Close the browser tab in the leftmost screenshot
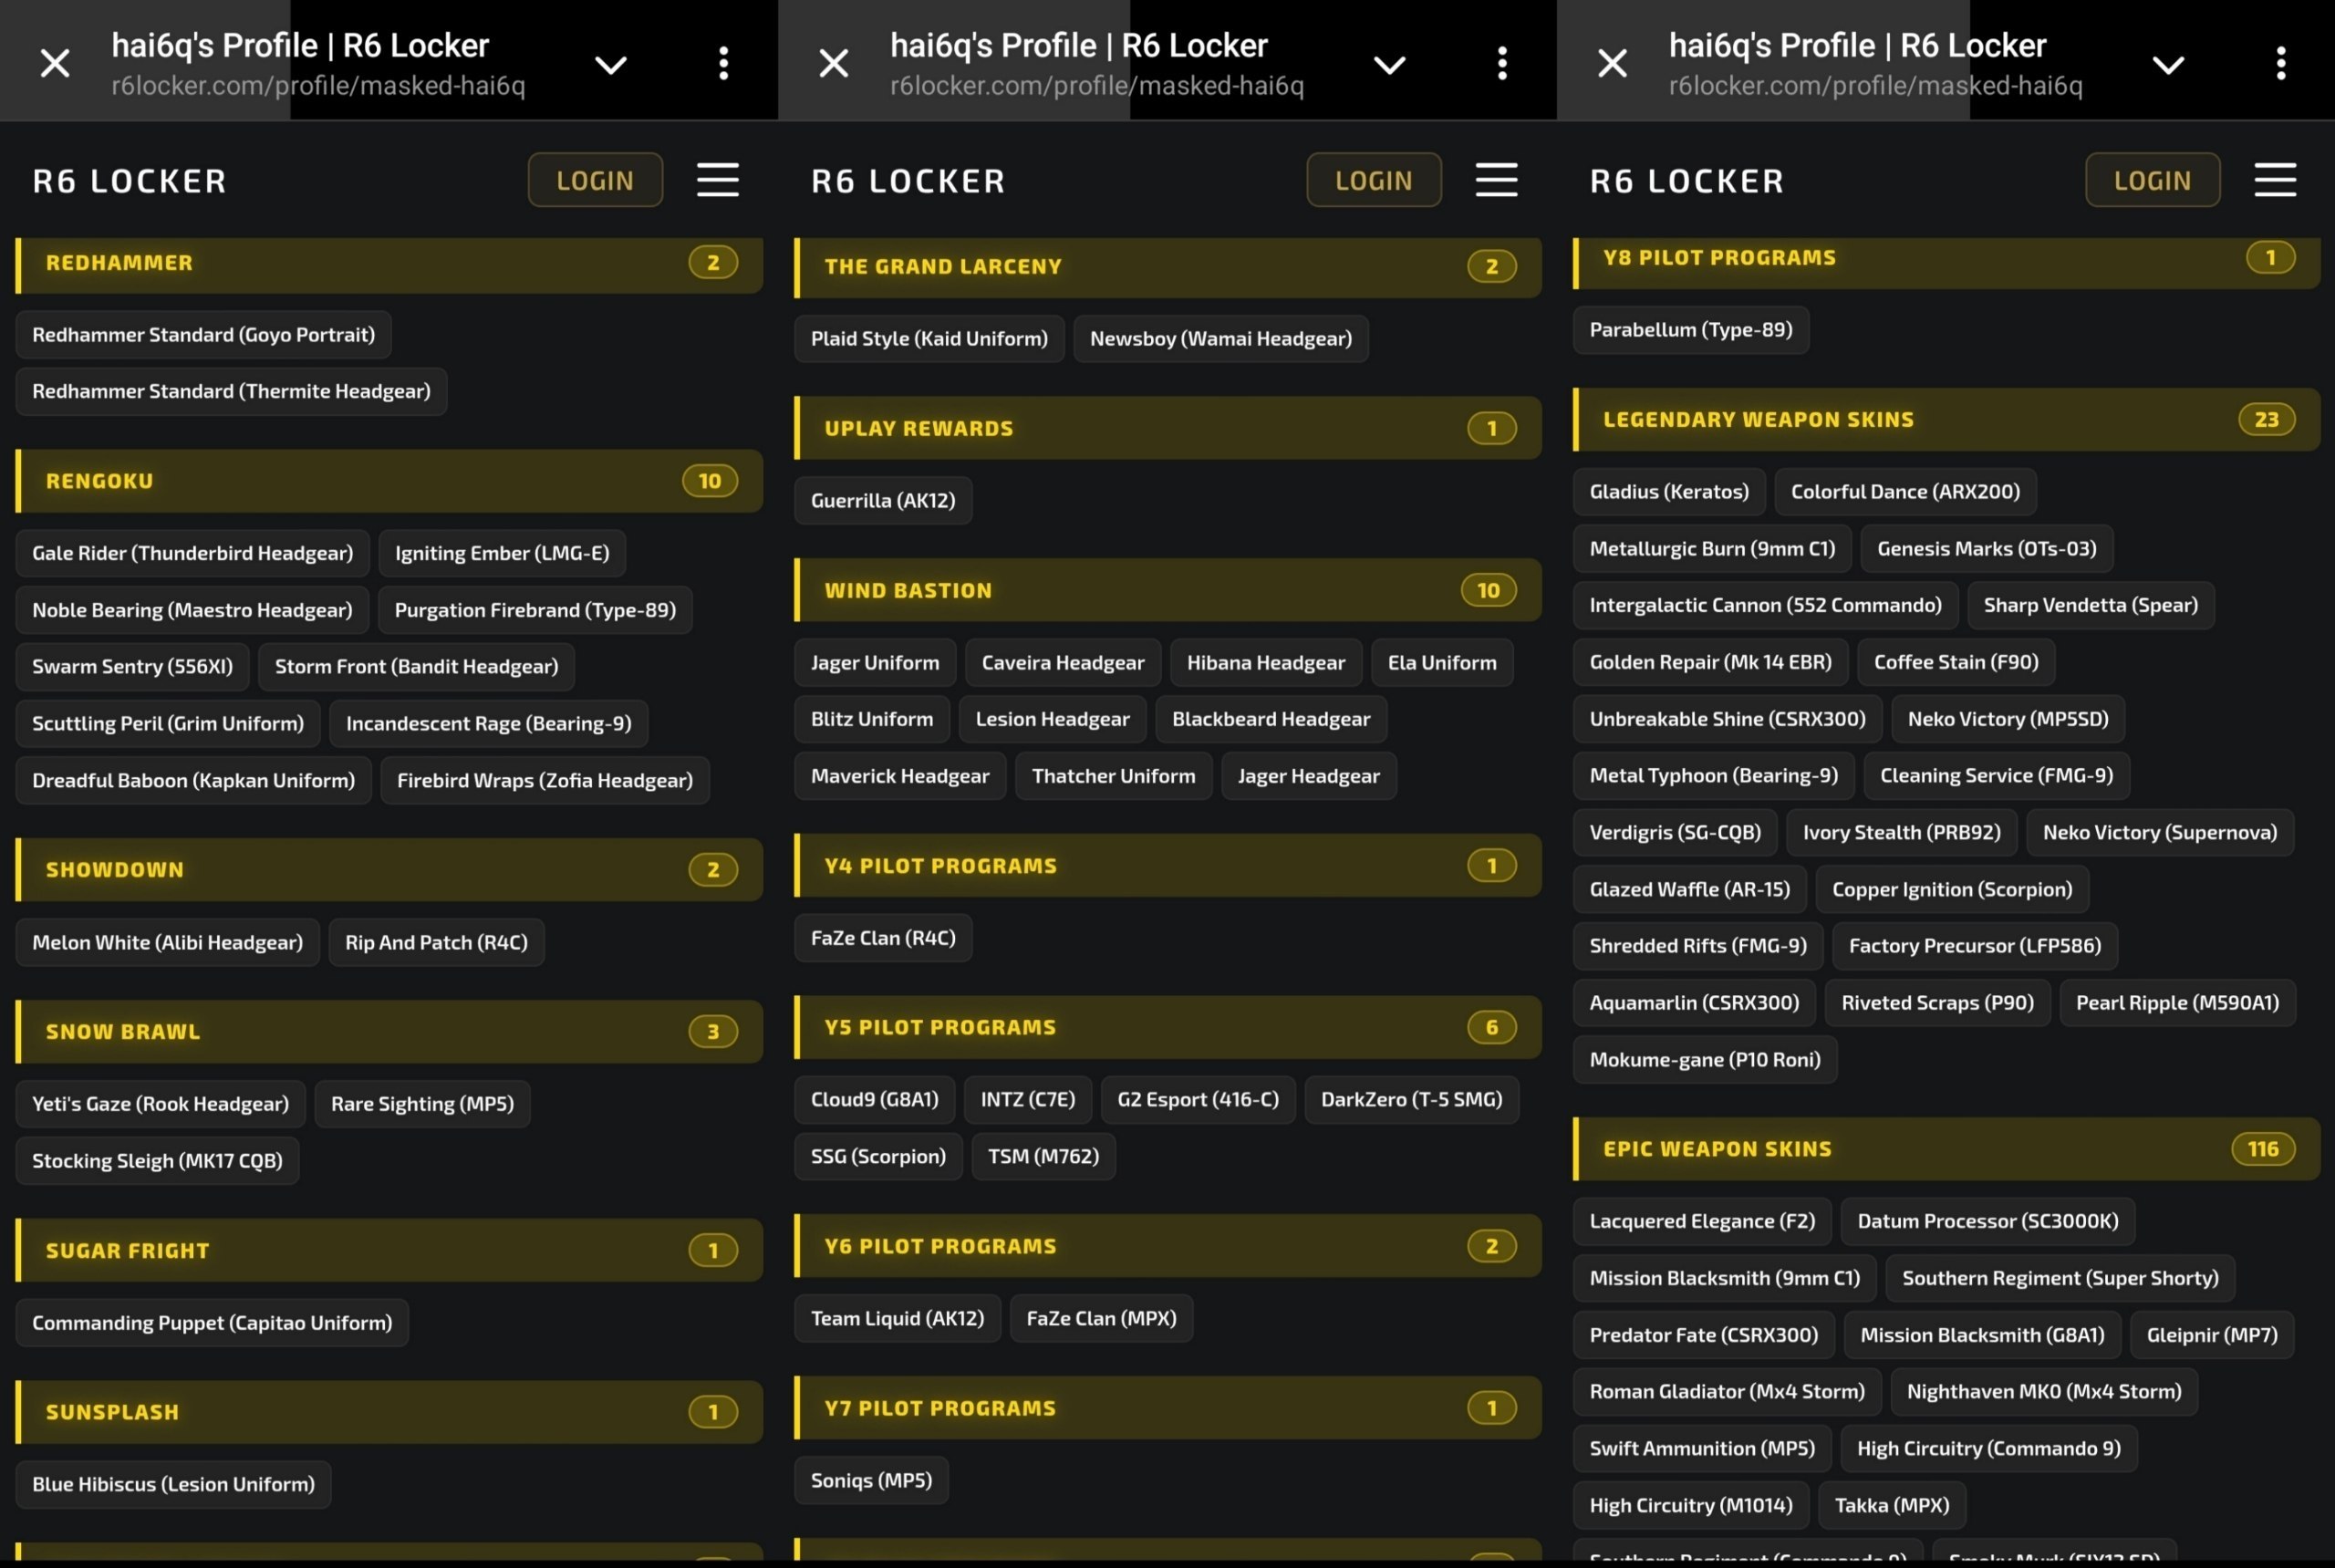 click(x=55, y=64)
